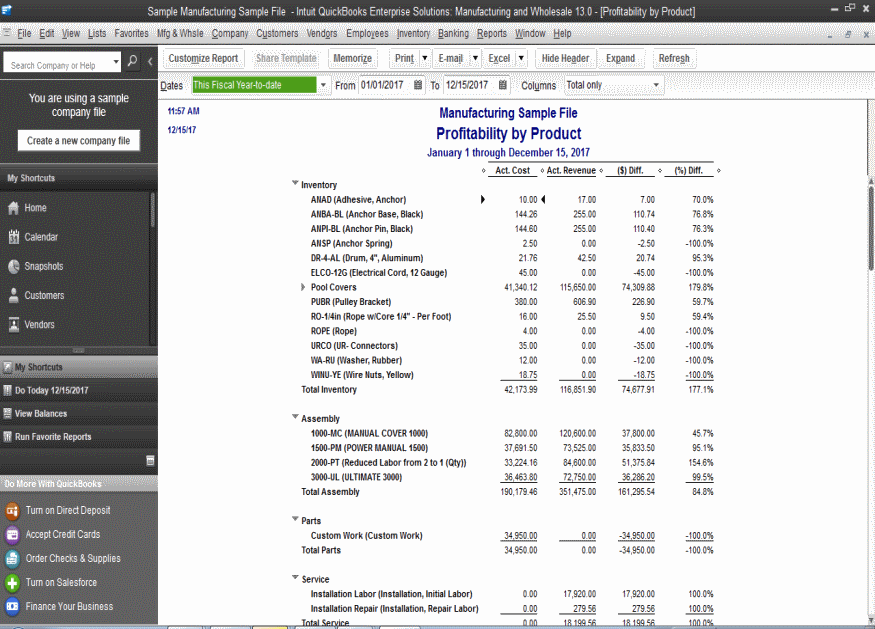Screen dimensions: 875x629
Task: Click the Act. Cost column header
Action: pos(512,170)
